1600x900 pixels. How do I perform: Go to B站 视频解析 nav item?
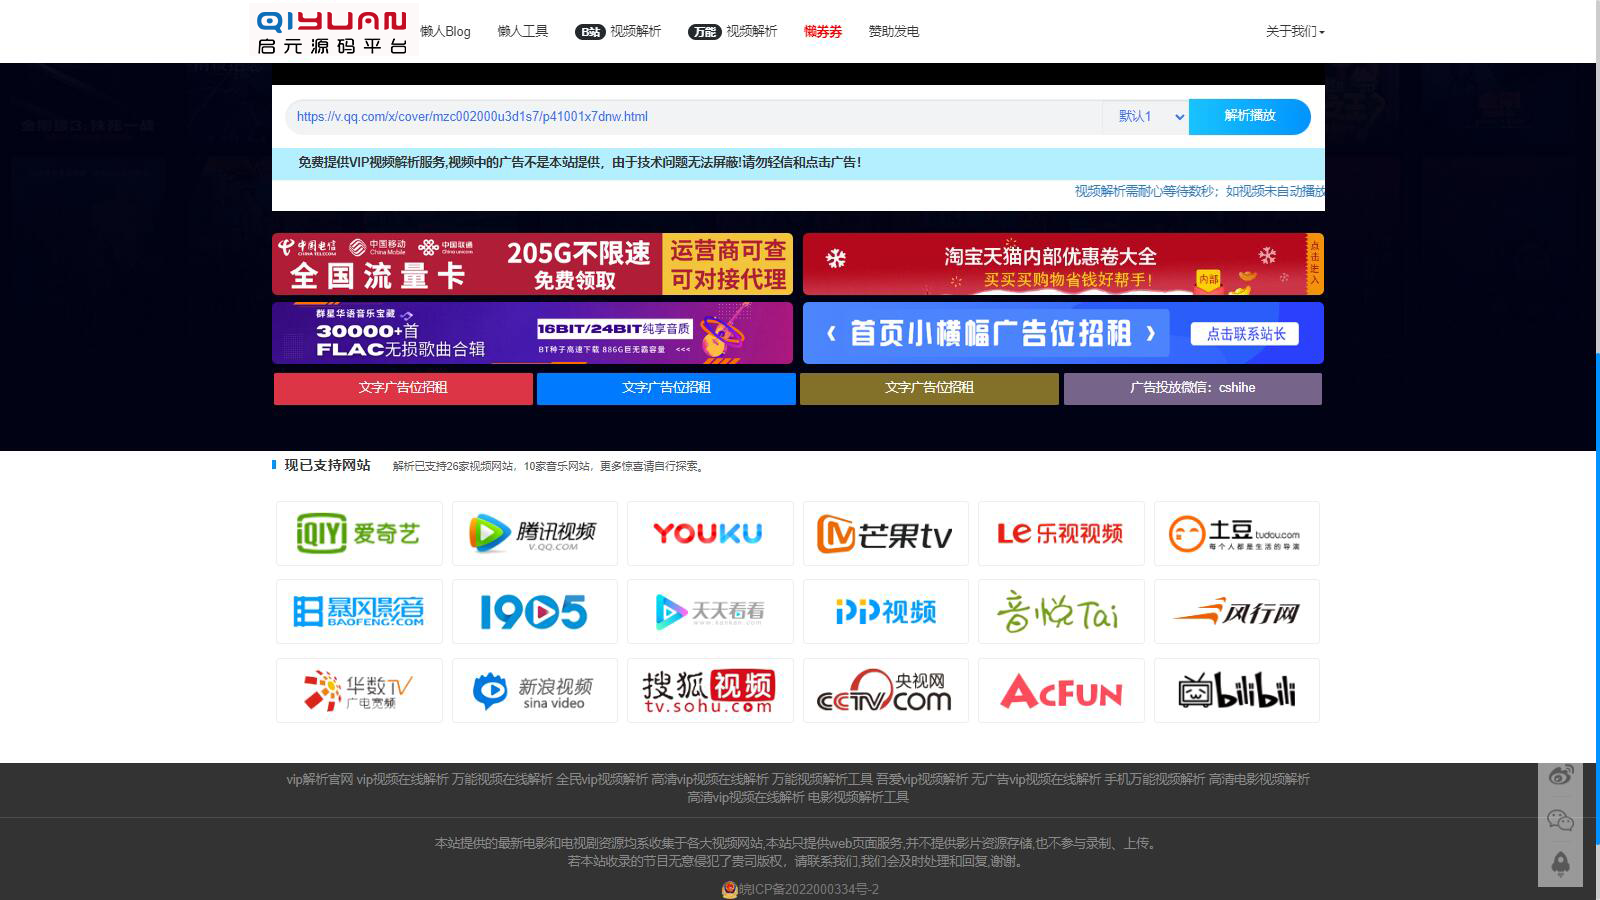click(618, 32)
